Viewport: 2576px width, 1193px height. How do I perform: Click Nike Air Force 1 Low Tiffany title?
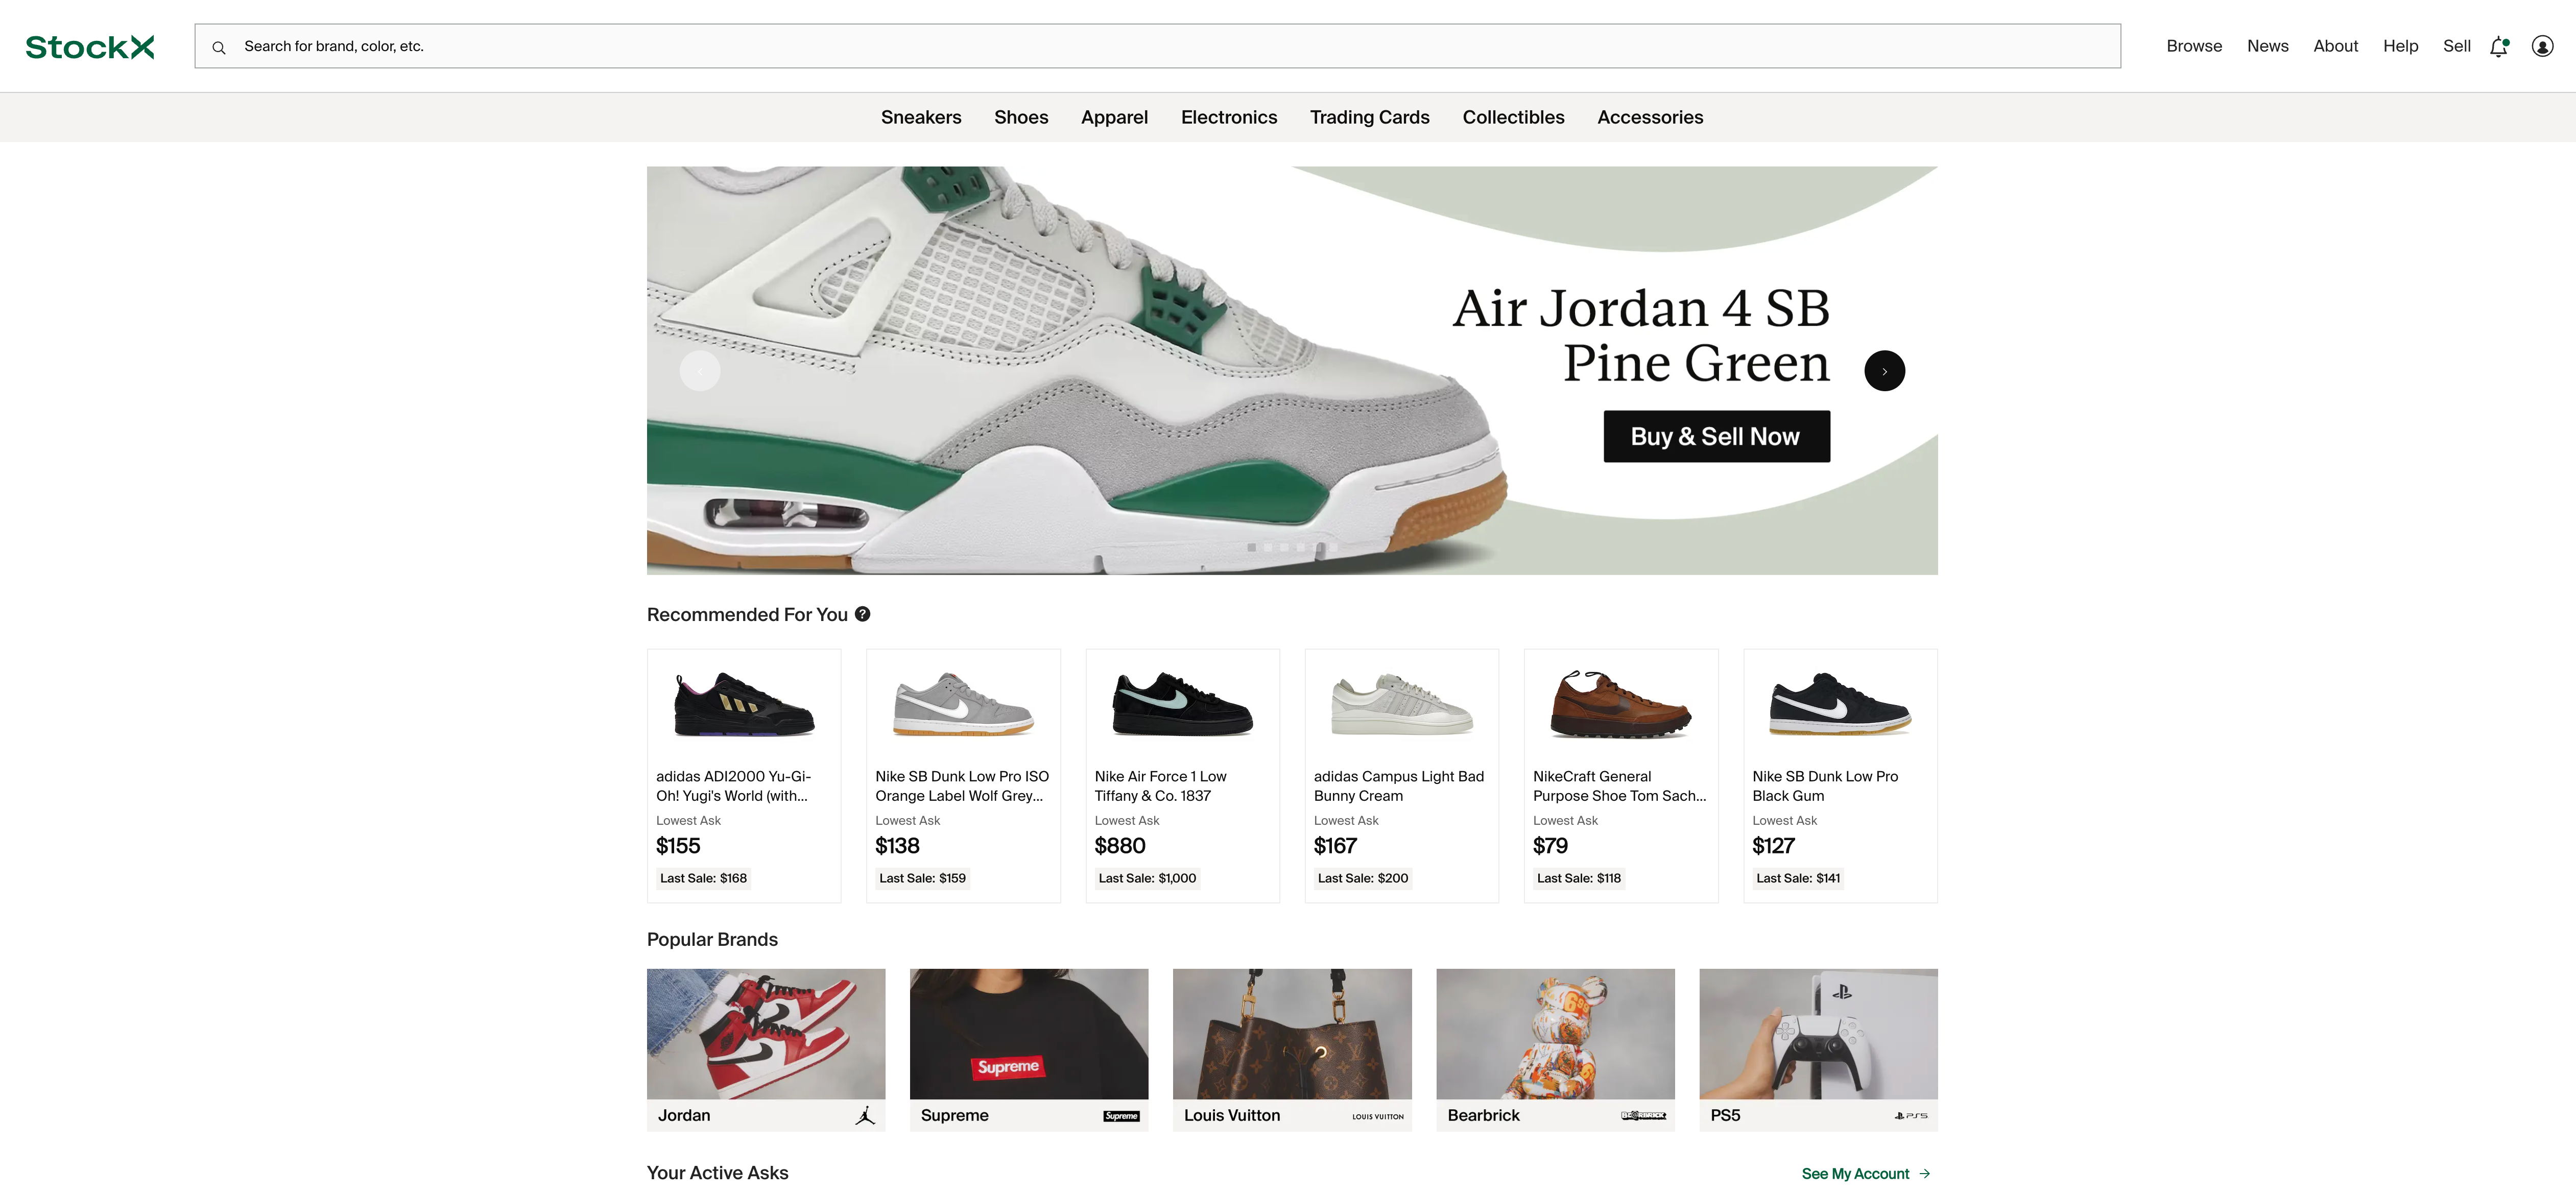tap(1160, 786)
